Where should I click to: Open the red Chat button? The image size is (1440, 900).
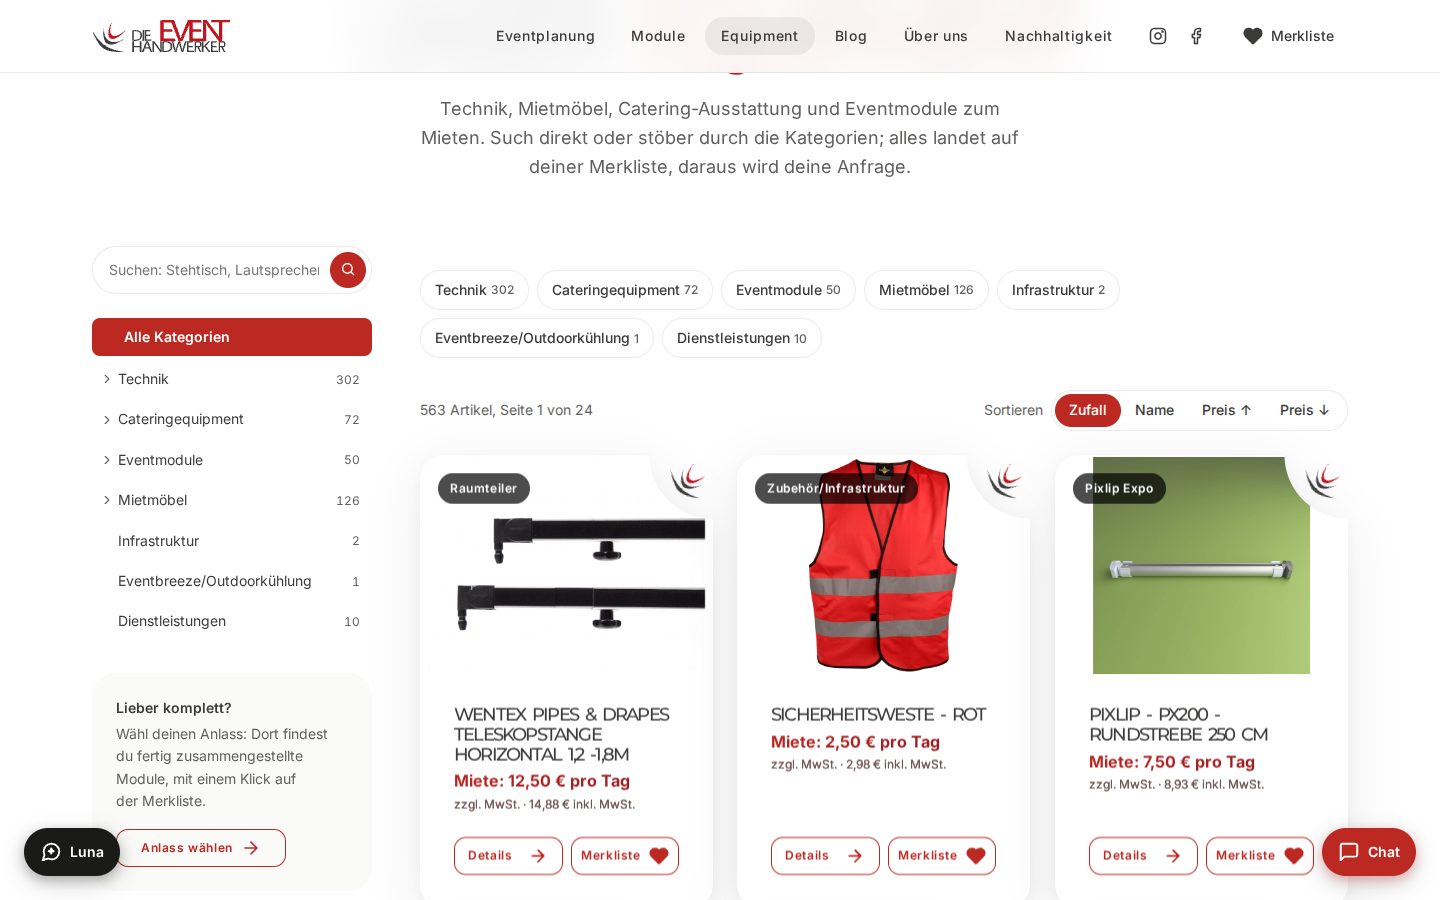tap(1369, 852)
